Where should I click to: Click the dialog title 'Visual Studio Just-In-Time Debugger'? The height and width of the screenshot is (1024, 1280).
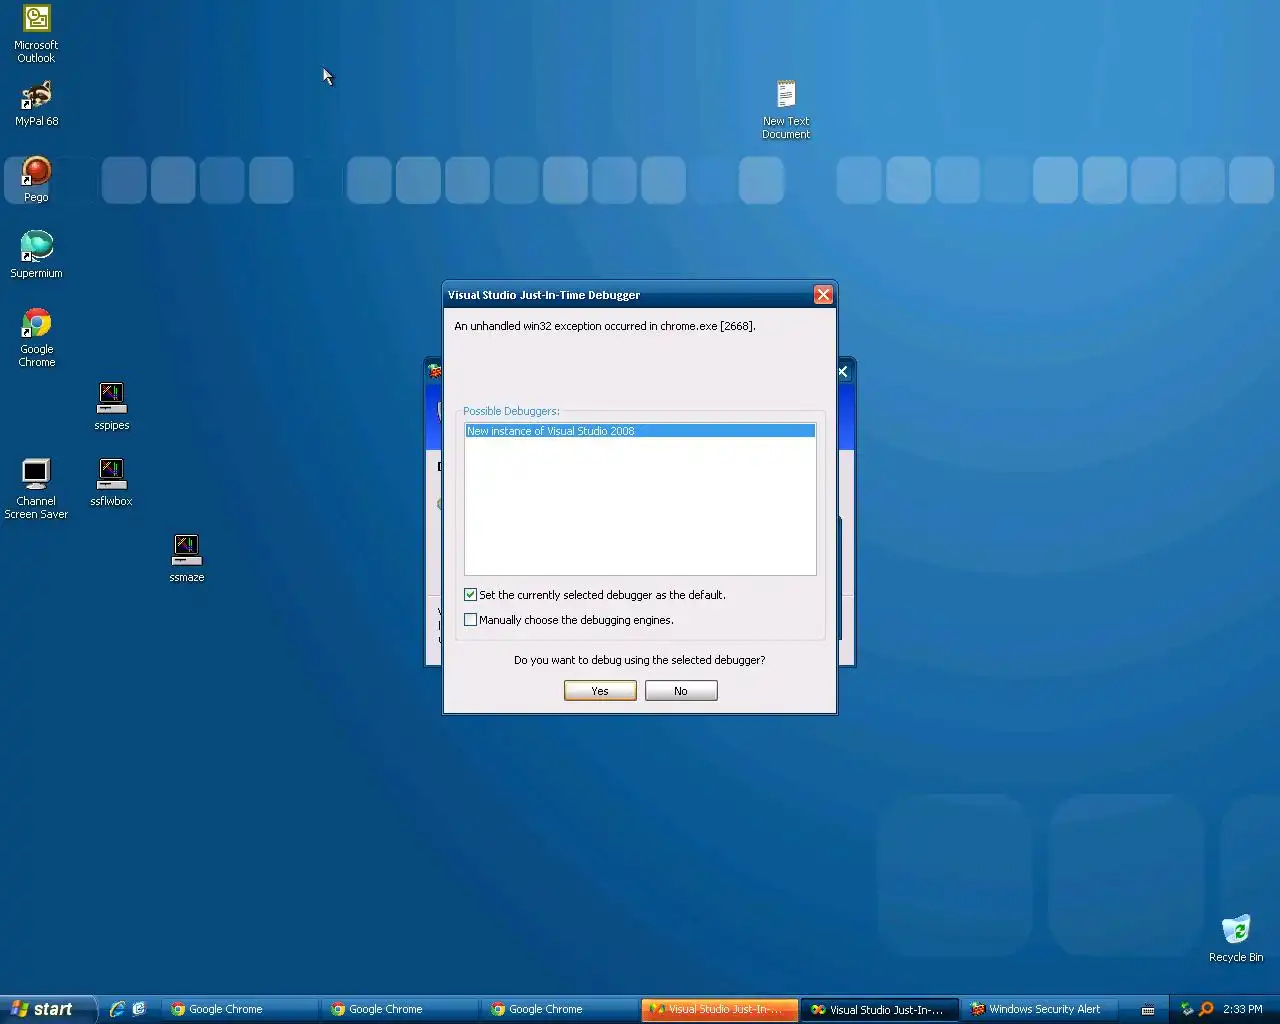point(544,295)
